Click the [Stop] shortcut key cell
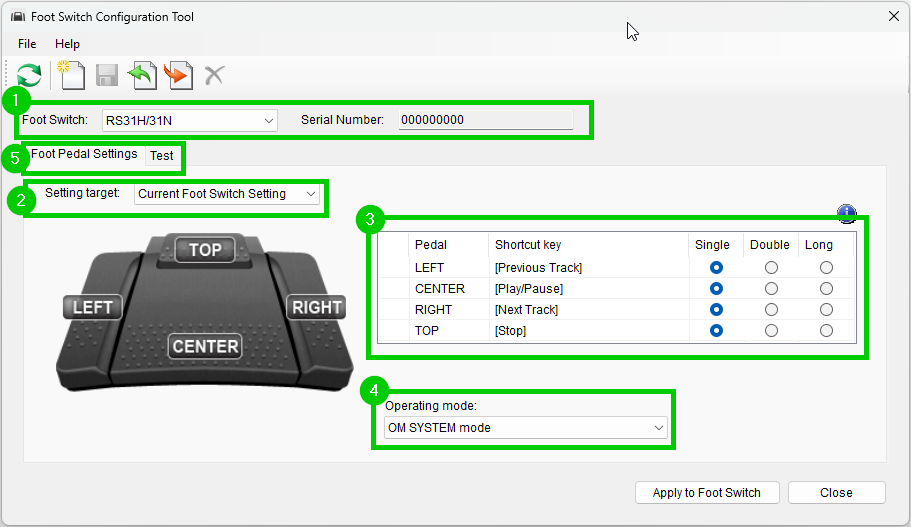Image resolution: width=911 pixels, height=527 pixels. tap(589, 331)
